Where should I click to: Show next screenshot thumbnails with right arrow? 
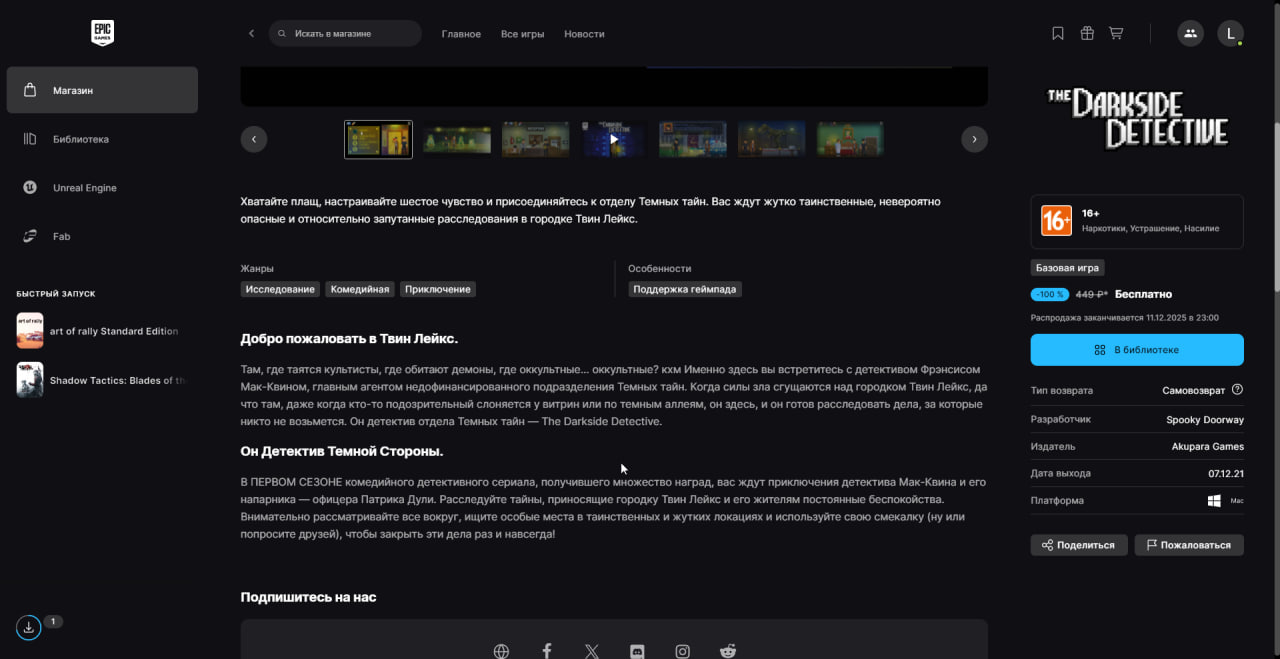point(974,139)
